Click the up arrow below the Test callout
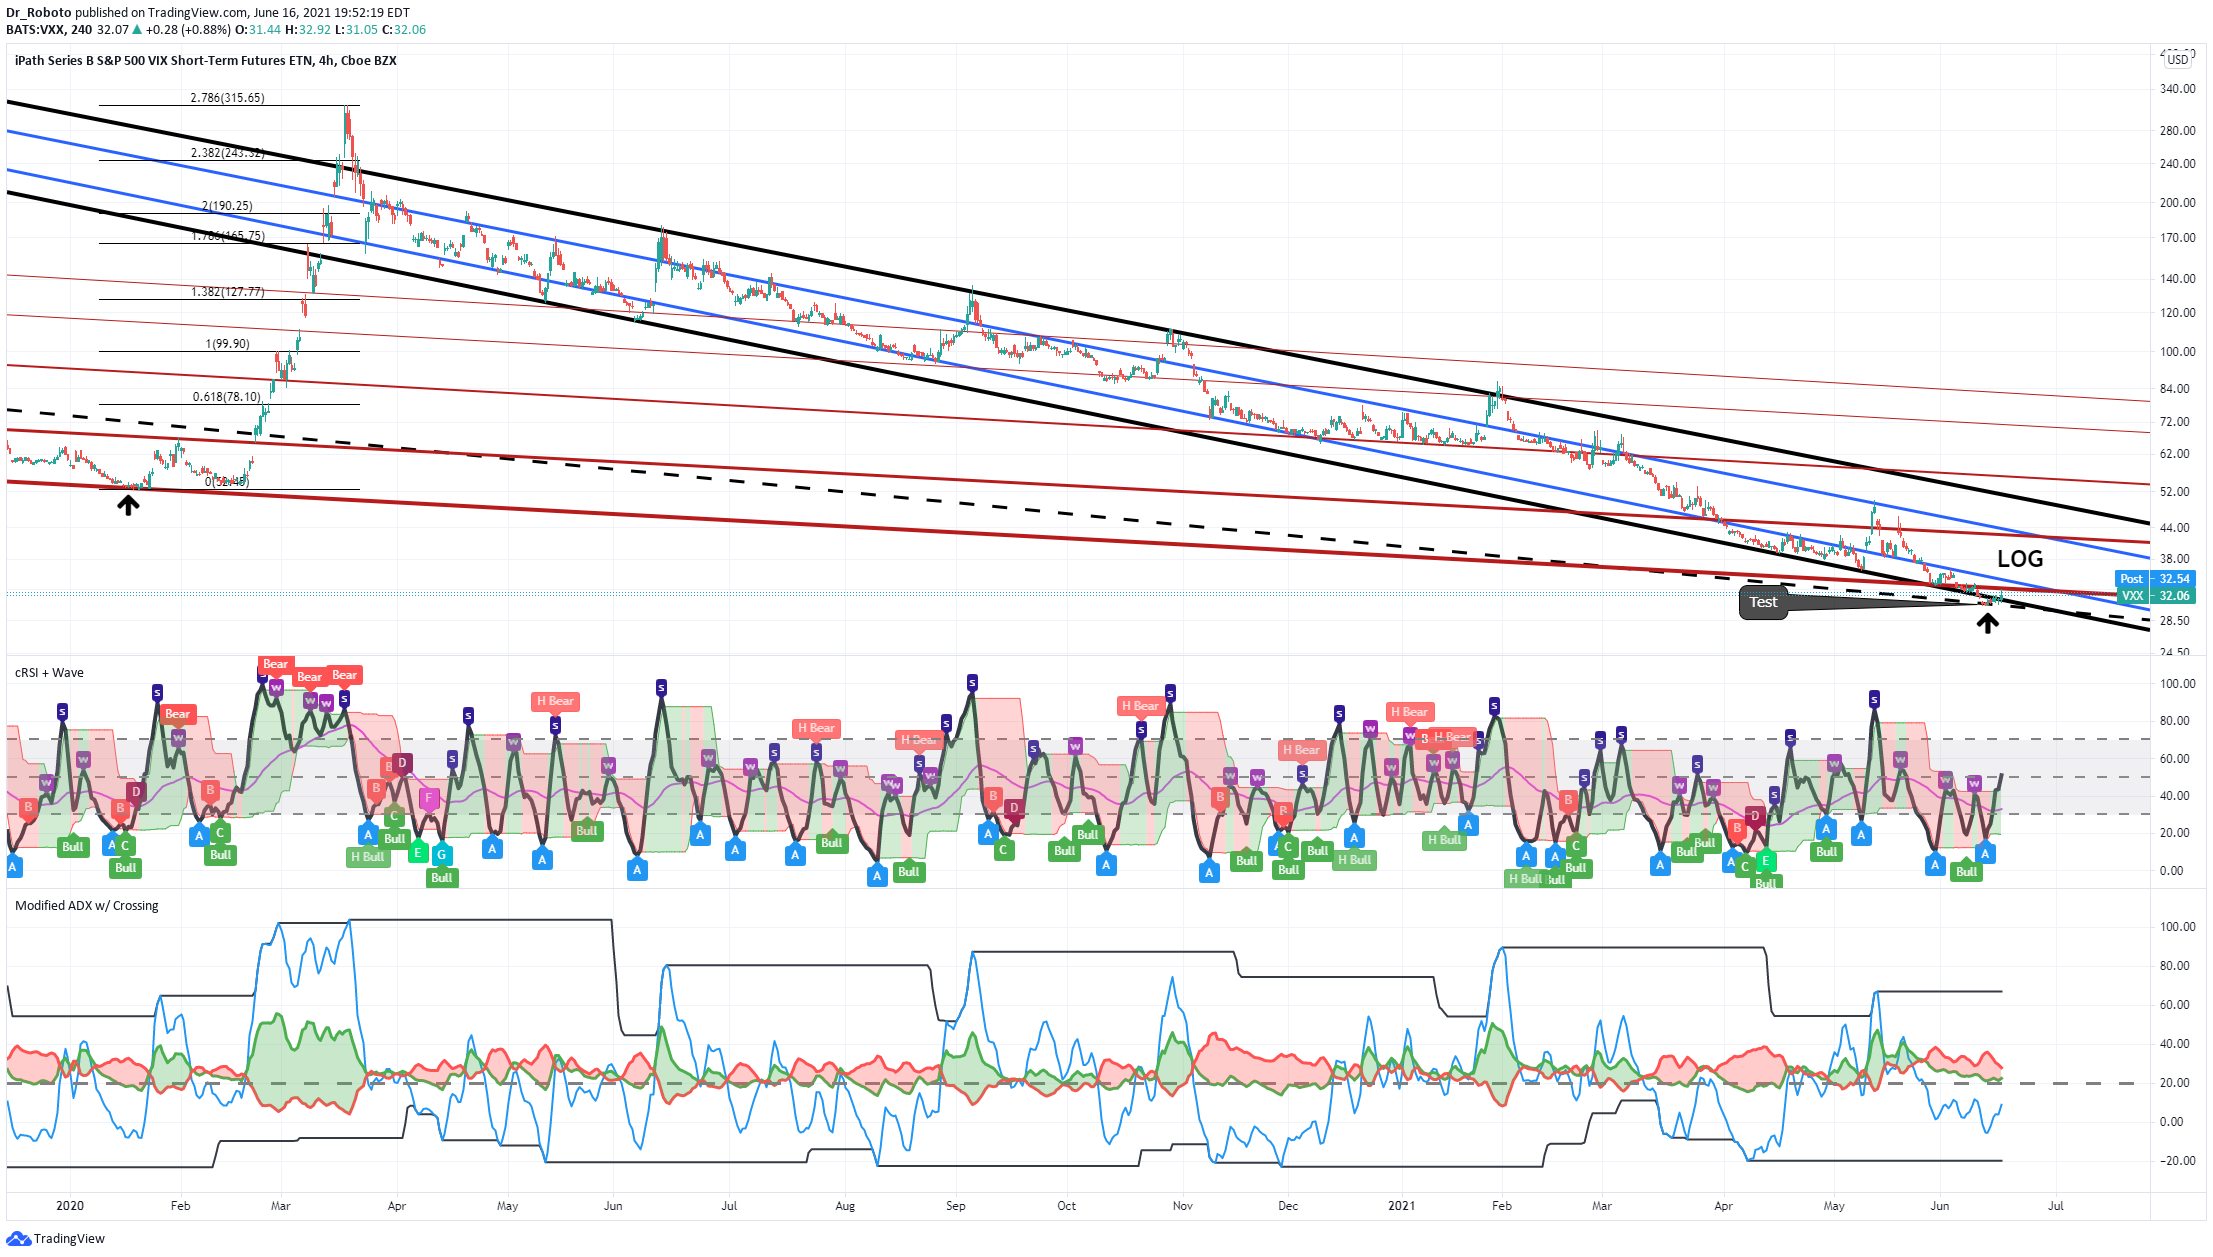2213x1257 pixels. pyautogui.click(x=1987, y=623)
